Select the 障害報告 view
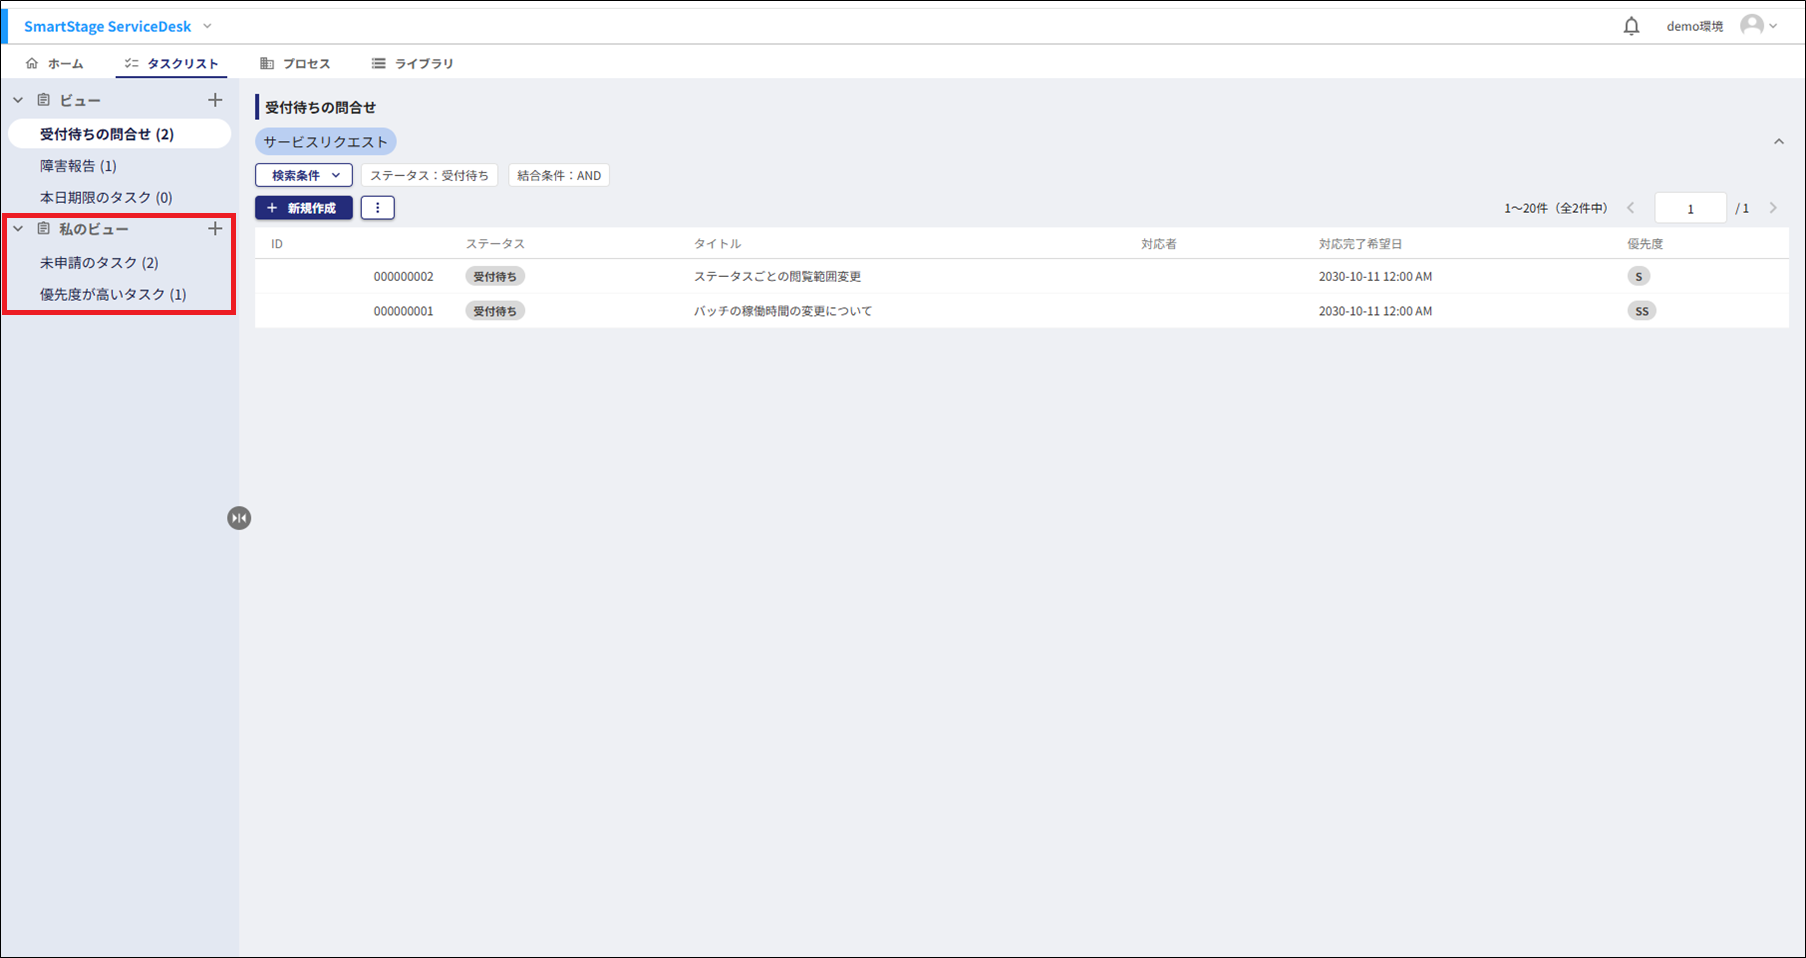This screenshot has width=1806, height=958. pyautogui.click(x=78, y=166)
